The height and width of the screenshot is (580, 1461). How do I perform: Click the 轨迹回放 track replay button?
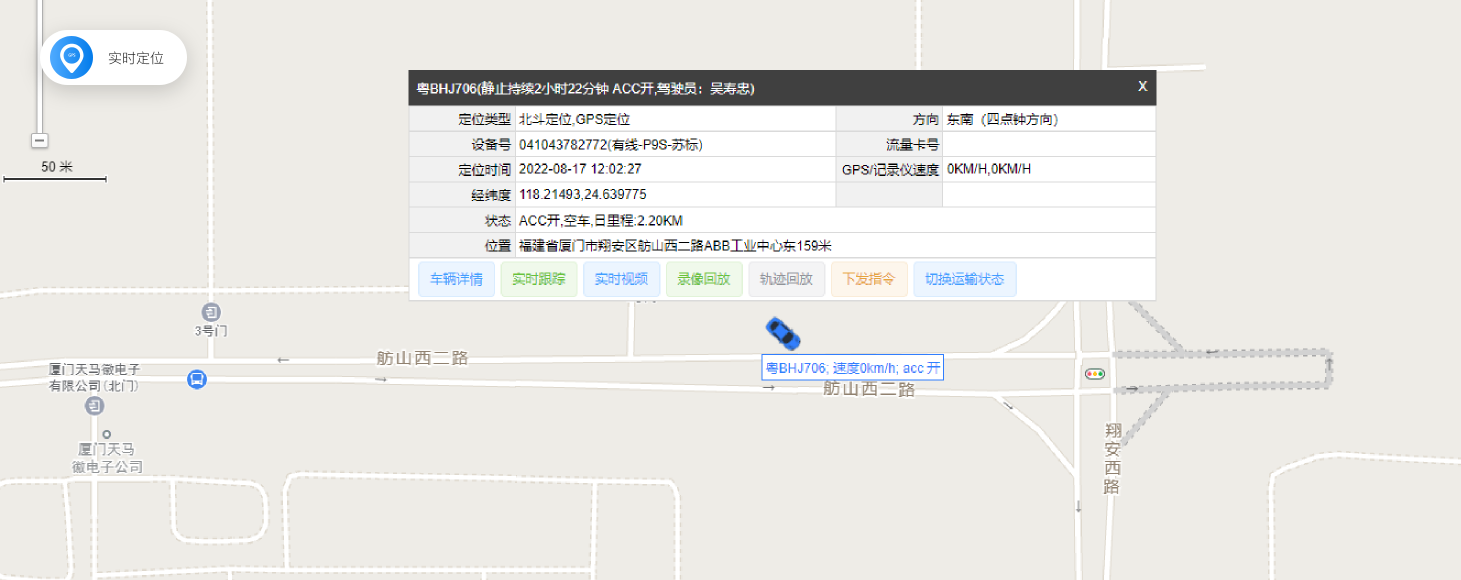coord(785,280)
